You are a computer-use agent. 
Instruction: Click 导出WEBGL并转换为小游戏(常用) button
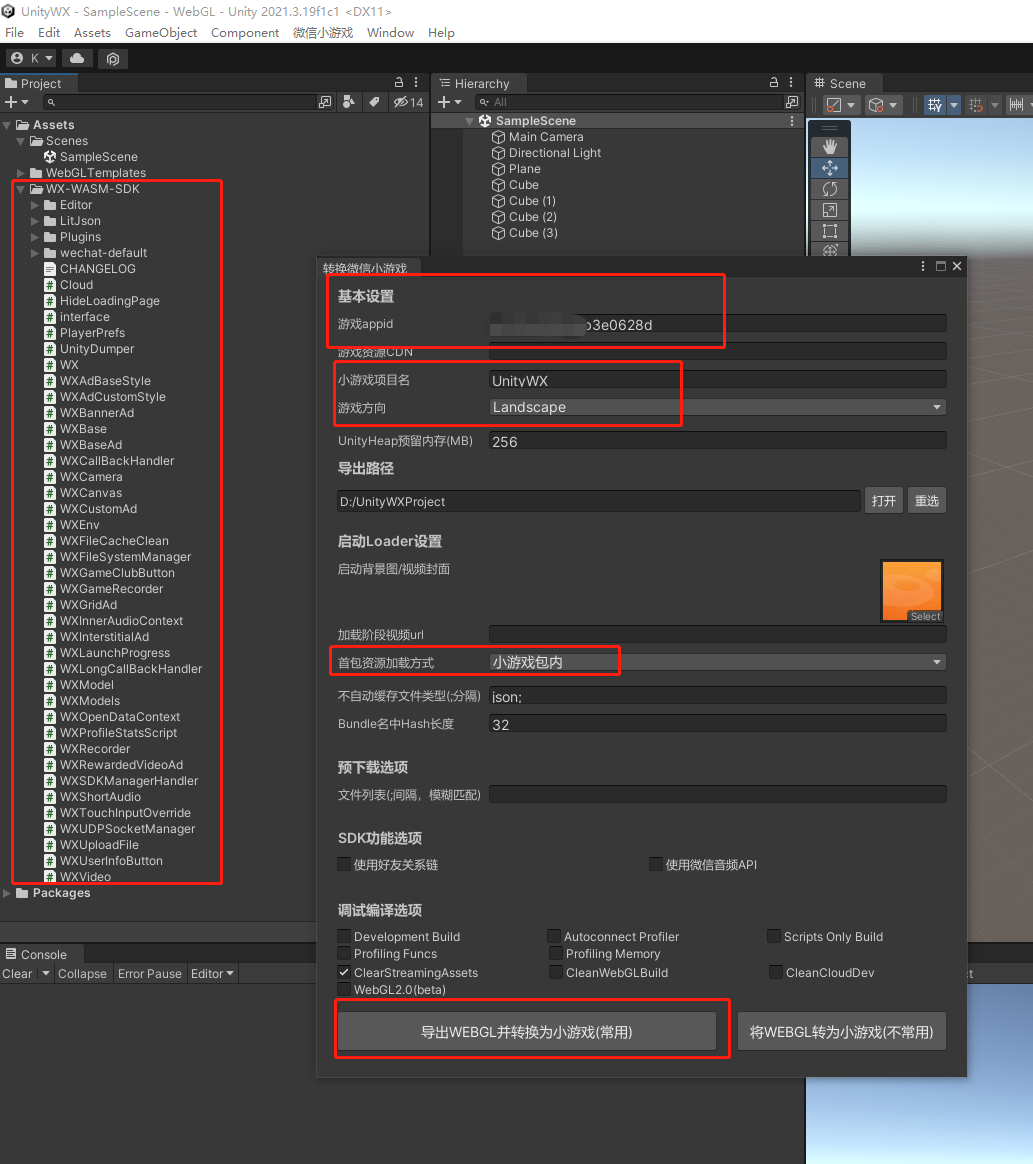tap(527, 1032)
